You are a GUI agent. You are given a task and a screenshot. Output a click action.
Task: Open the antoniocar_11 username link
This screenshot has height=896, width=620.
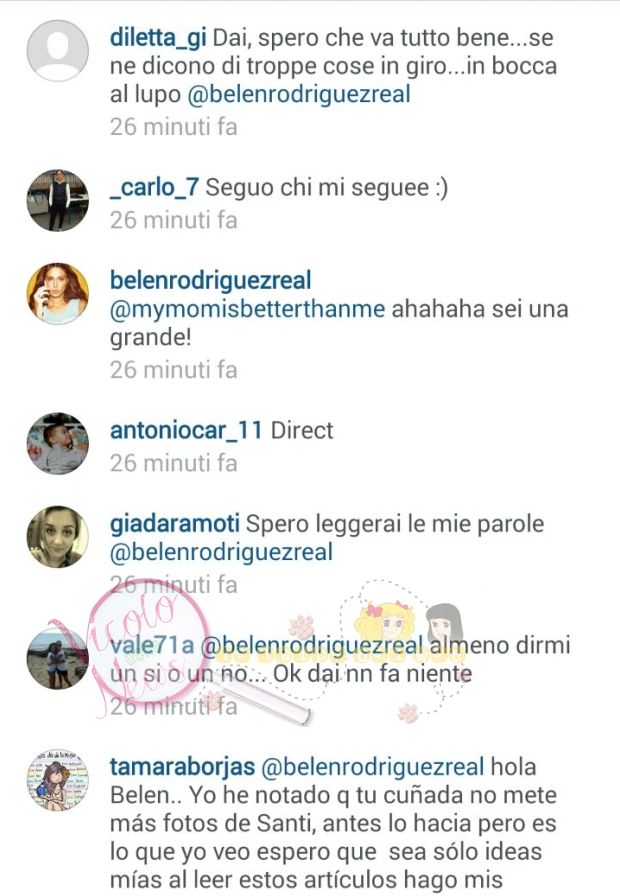tap(186, 430)
